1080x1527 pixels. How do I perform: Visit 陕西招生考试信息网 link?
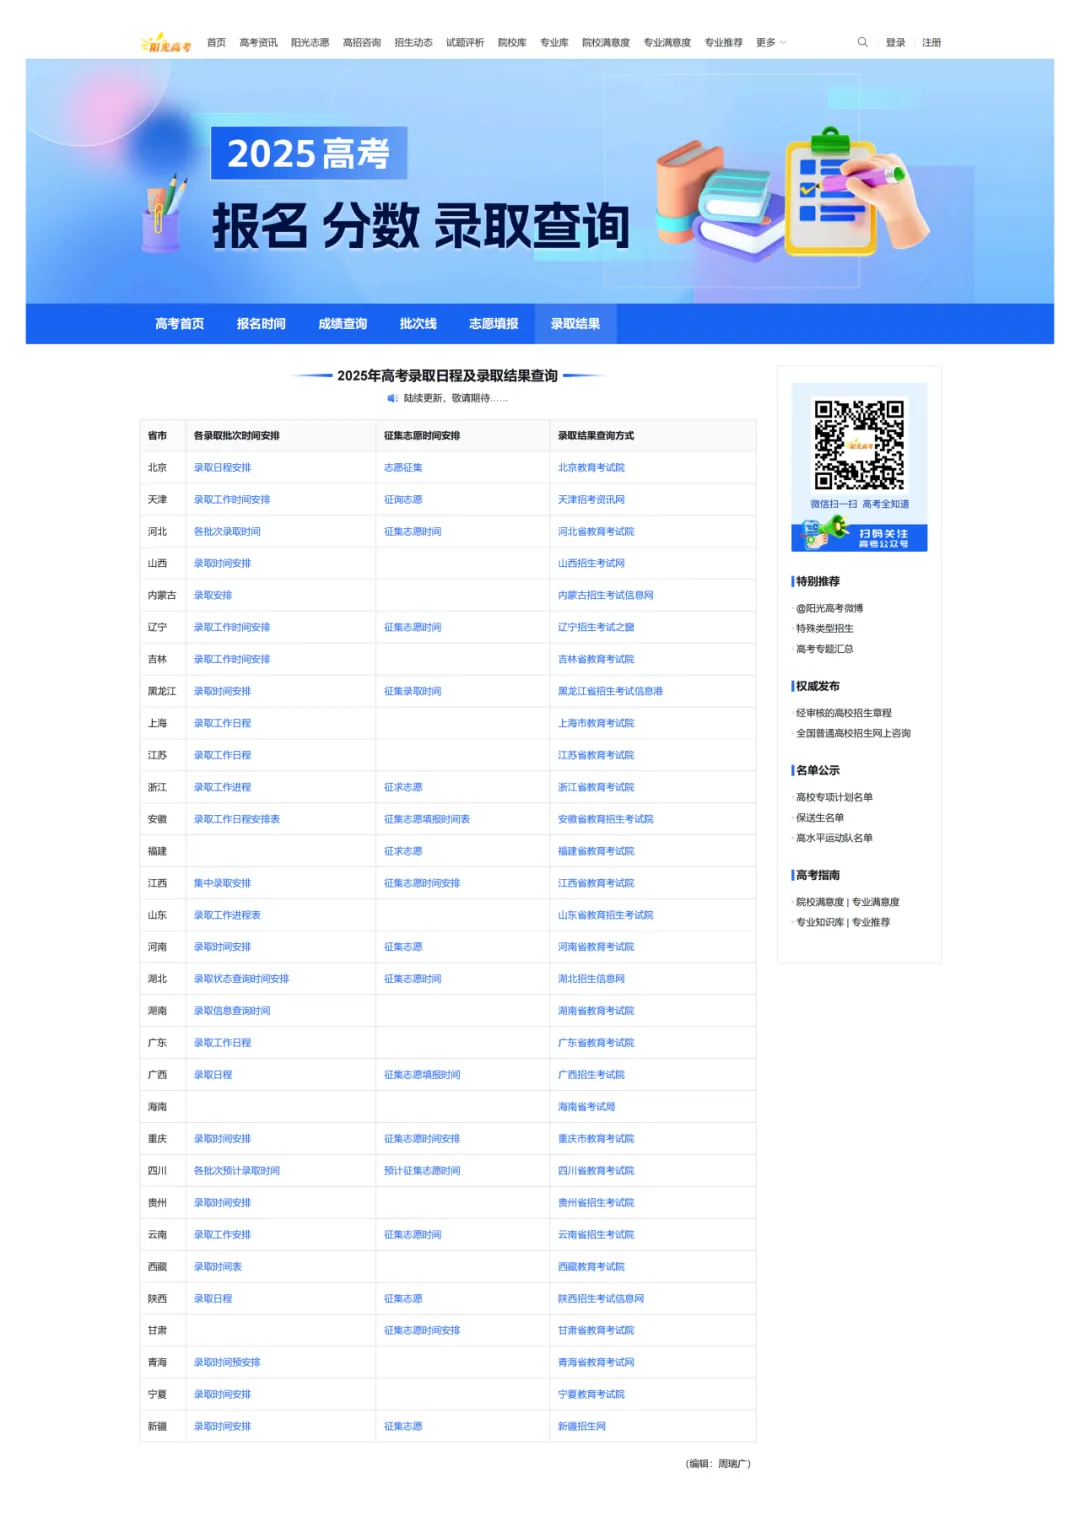[x=601, y=1300]
